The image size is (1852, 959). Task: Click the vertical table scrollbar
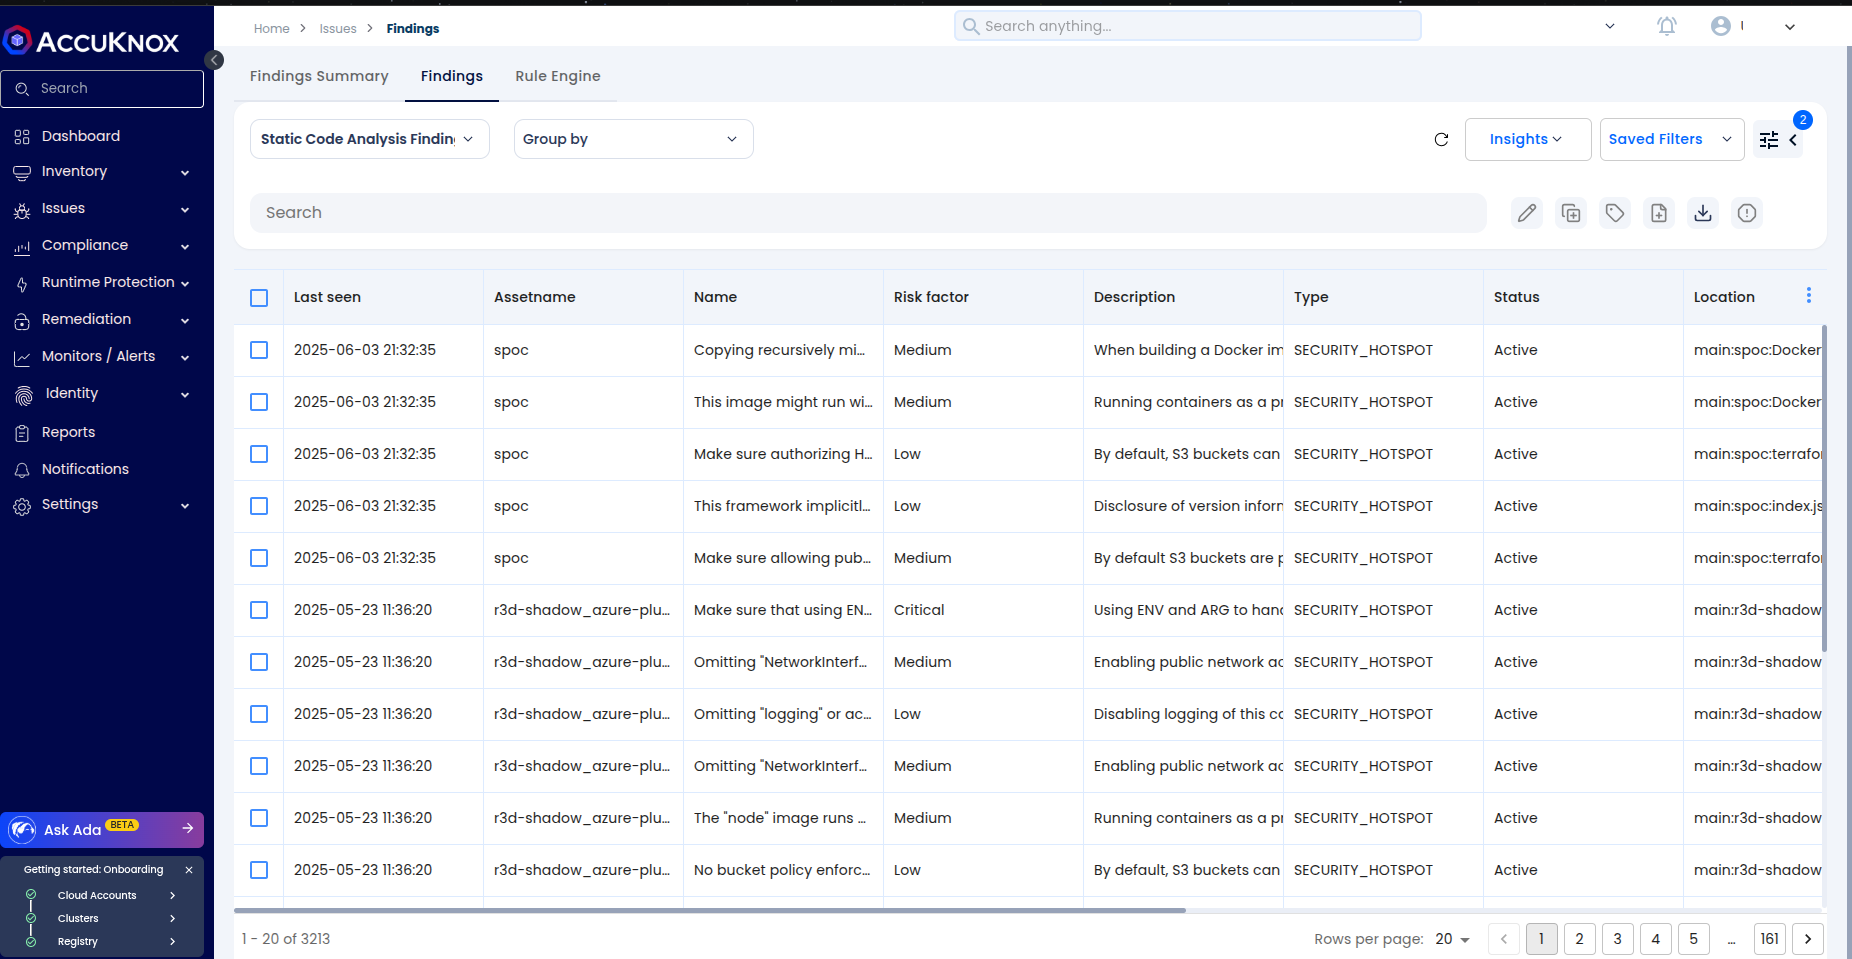tap(1825, 488)
